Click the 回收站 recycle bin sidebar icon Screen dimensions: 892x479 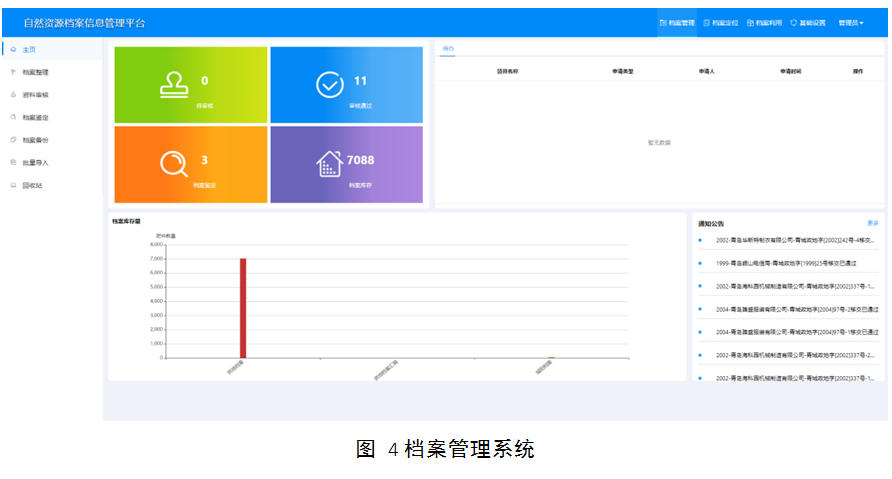click(12, 185)
